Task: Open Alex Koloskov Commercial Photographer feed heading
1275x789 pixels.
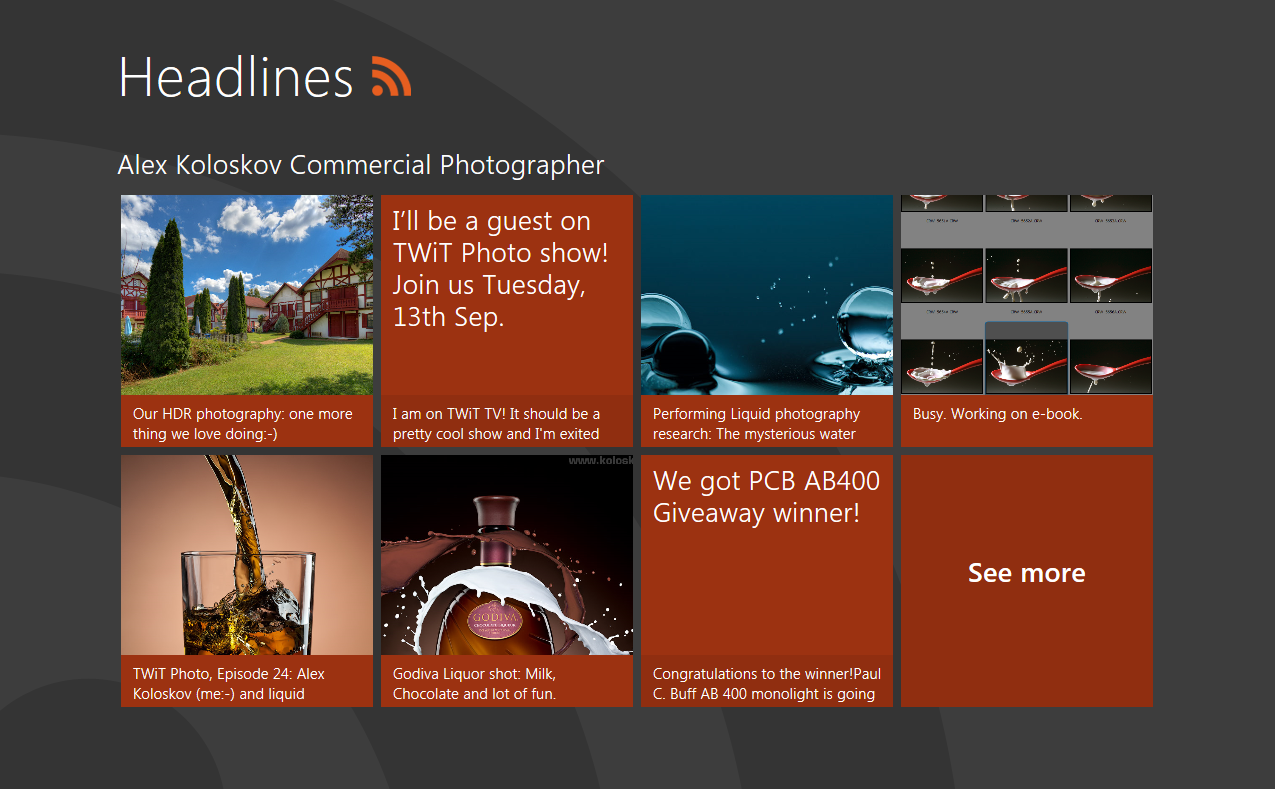Action: (361, 165)
